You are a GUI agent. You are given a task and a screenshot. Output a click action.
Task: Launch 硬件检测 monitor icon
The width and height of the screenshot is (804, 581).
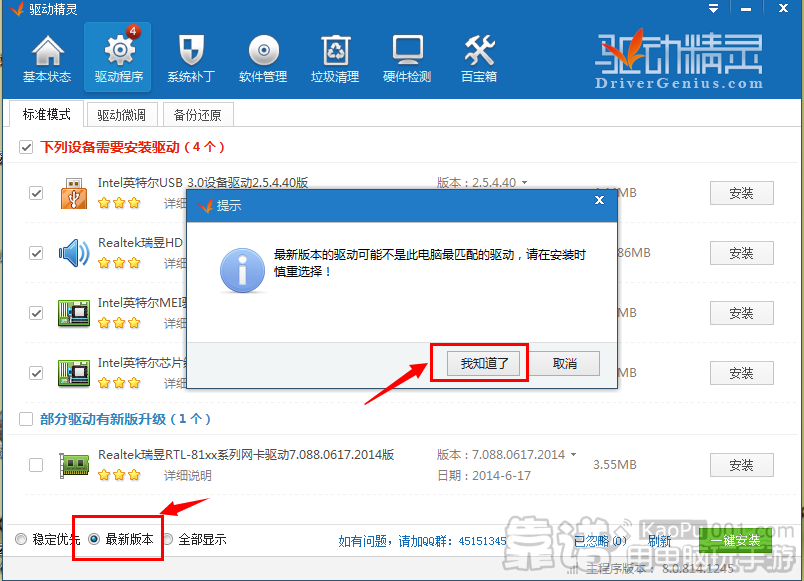tap(406, 57)
